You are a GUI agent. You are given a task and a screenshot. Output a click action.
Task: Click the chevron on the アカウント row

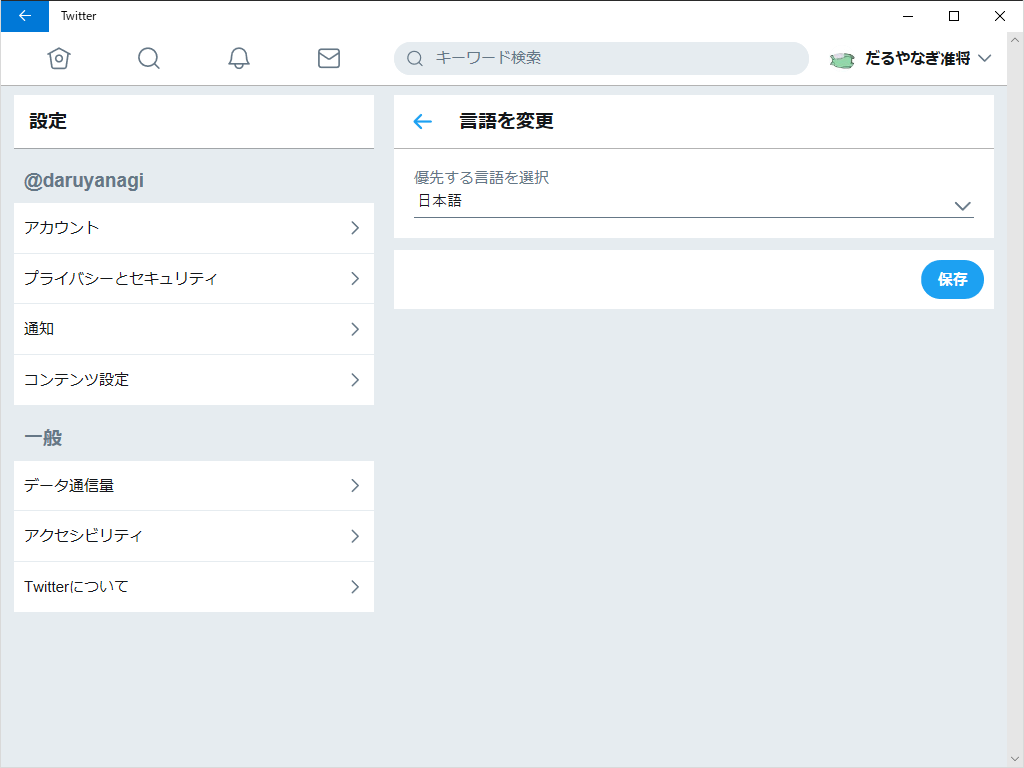tap(355, 228)
